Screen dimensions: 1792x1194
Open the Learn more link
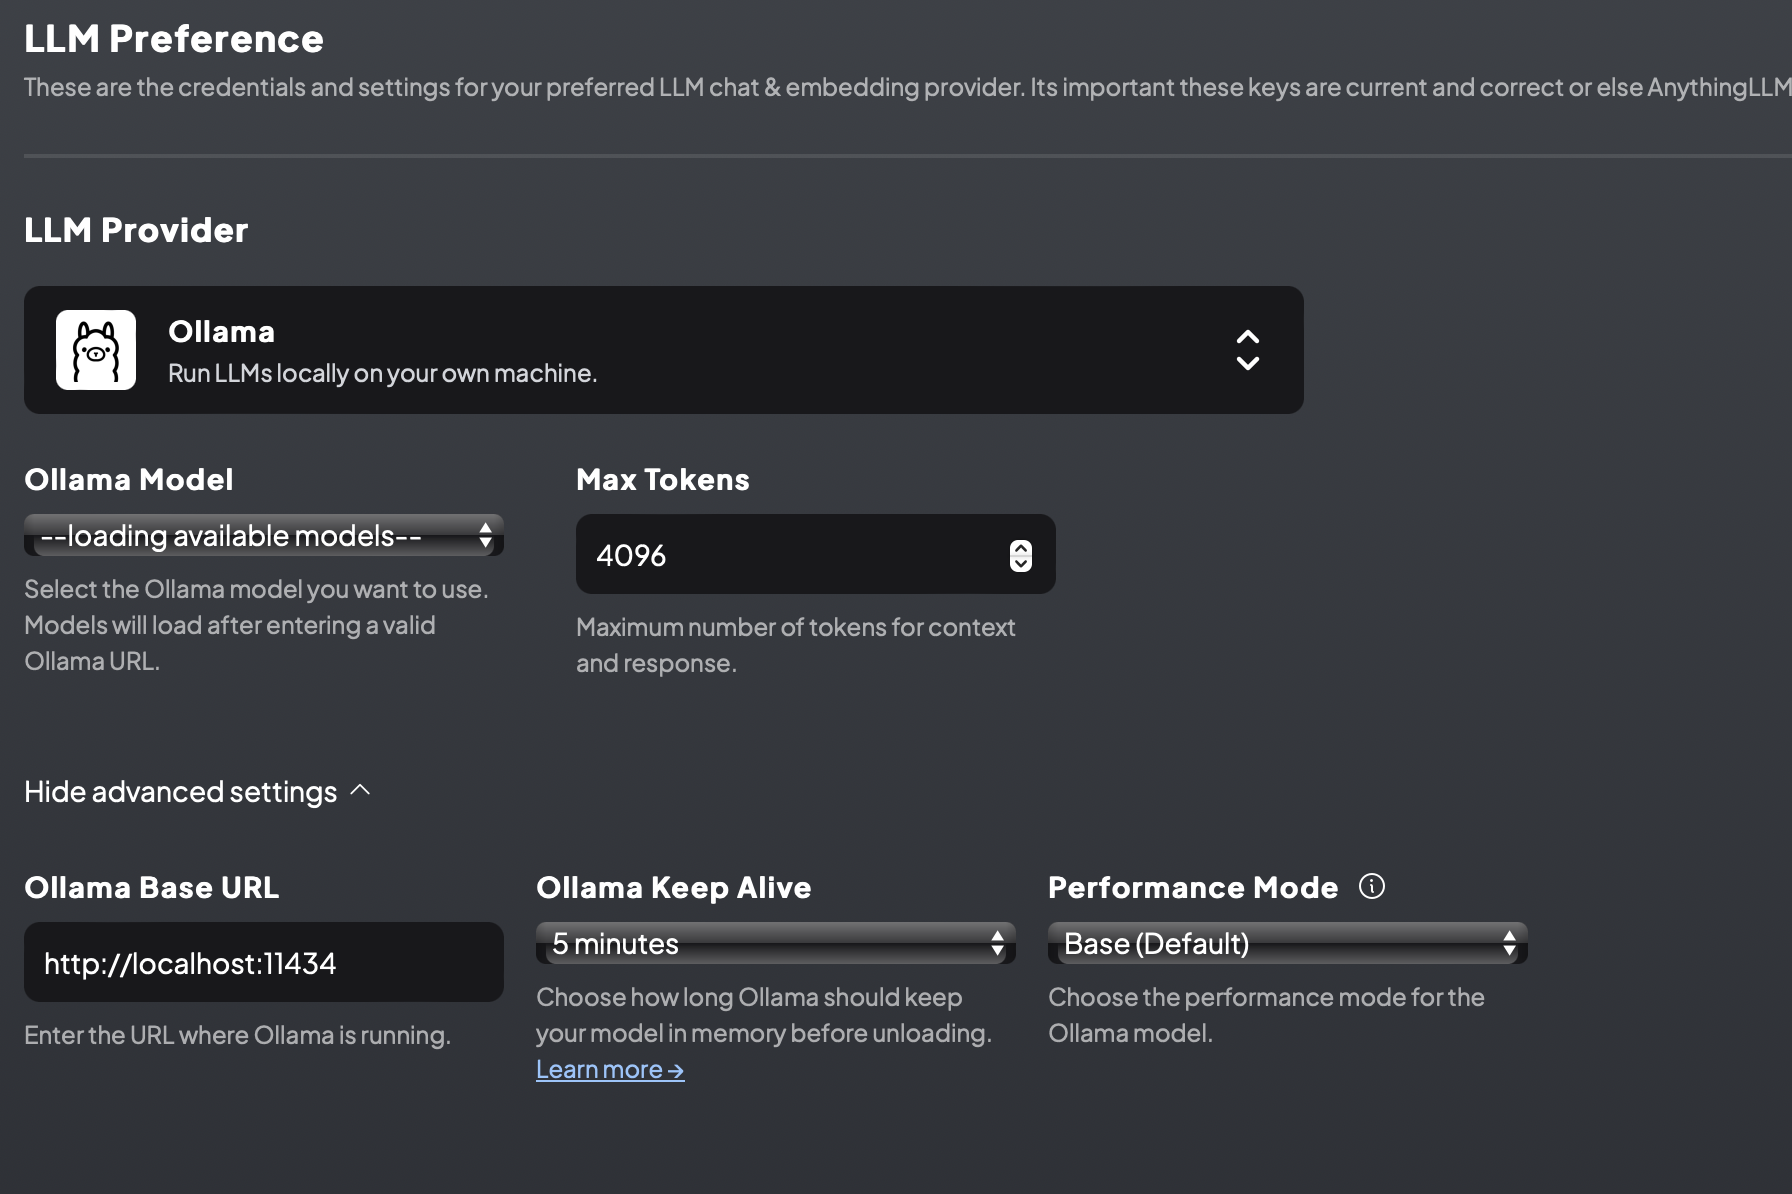click(x=599, y=1070)
